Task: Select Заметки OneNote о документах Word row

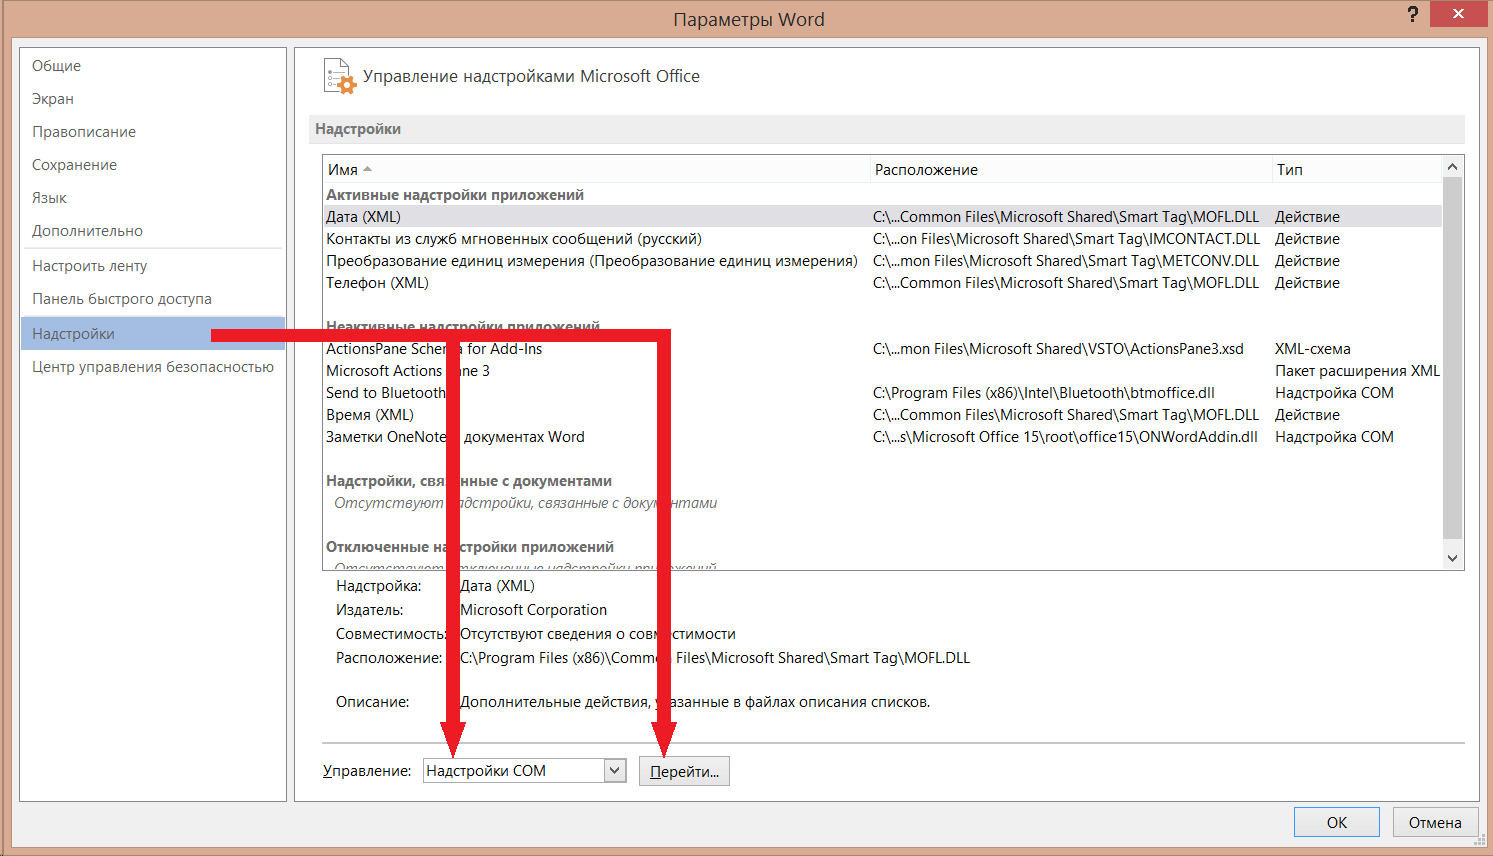Action: point(883,437)
